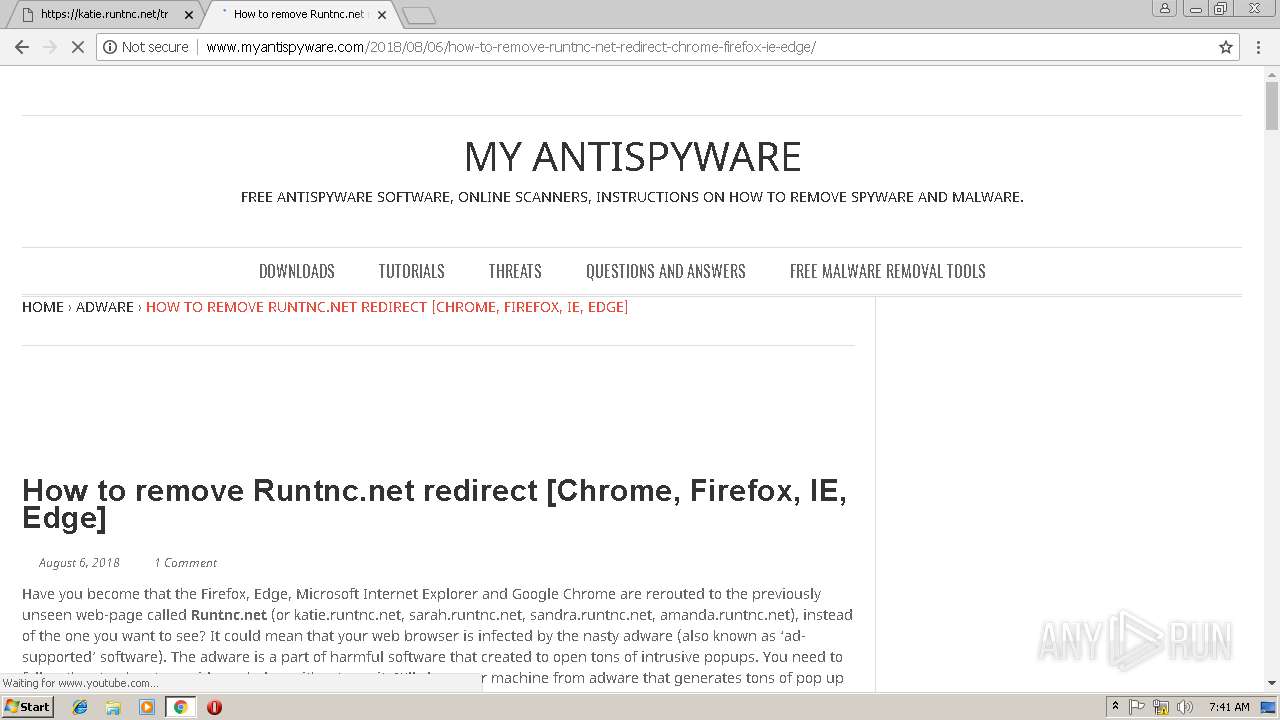Switch to Chrome in the taskbar
Image resolution: width=1280 pixels, height=720 pixels.
point(180,707)
